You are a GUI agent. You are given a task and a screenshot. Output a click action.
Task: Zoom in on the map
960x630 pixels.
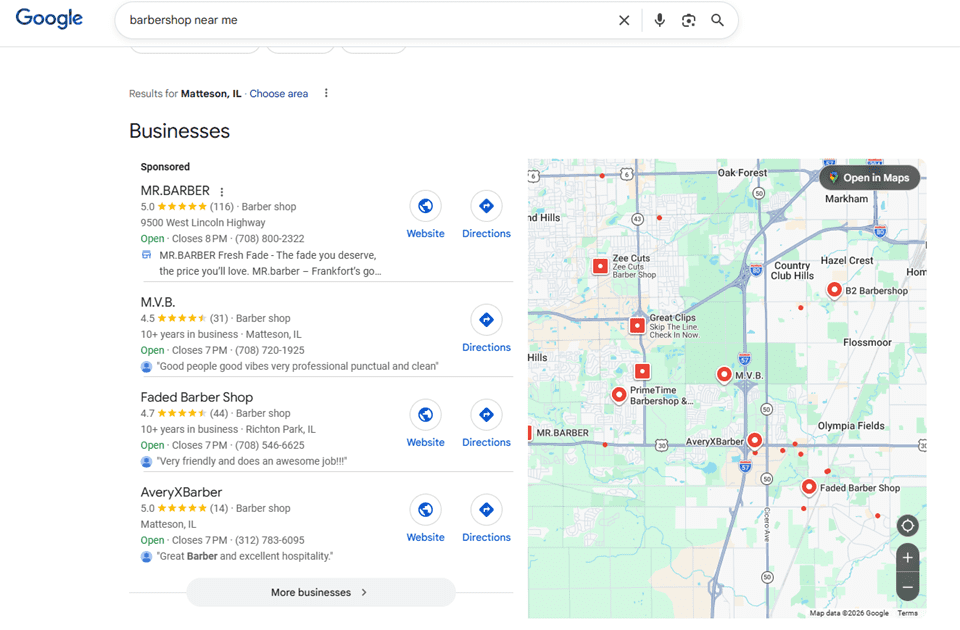pyautogui.click(x=907, y=558)
